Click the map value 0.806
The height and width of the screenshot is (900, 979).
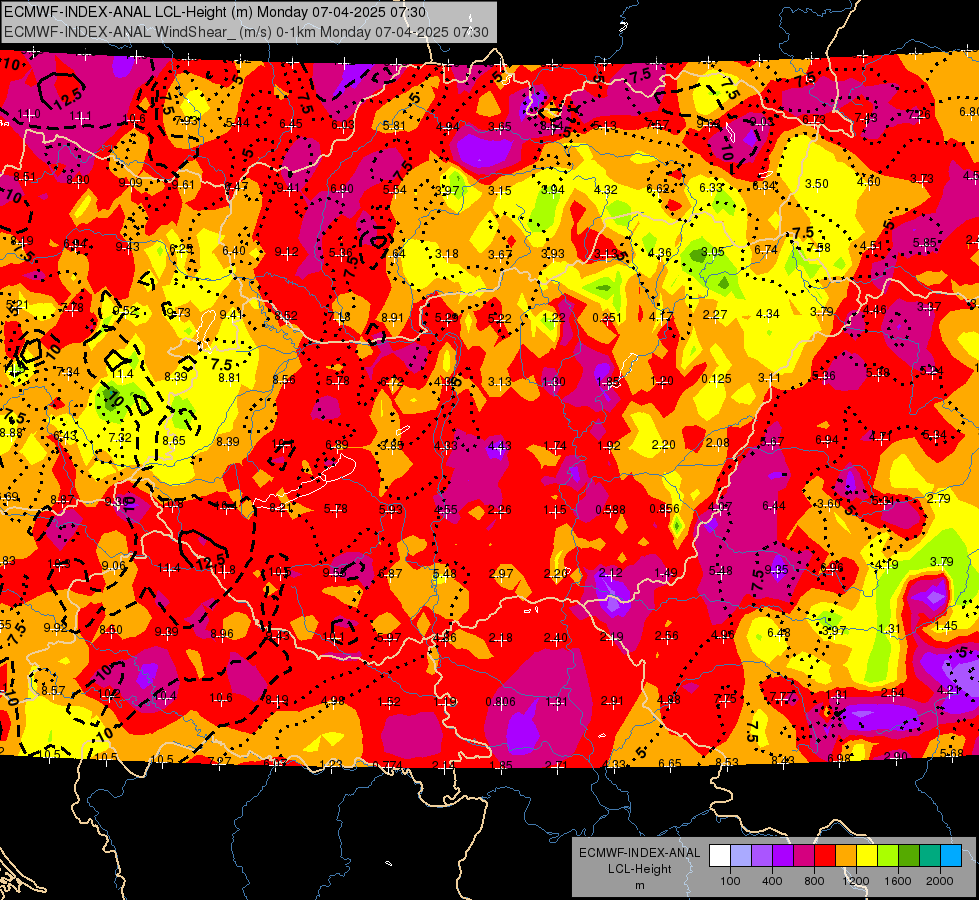pos(500,702)
